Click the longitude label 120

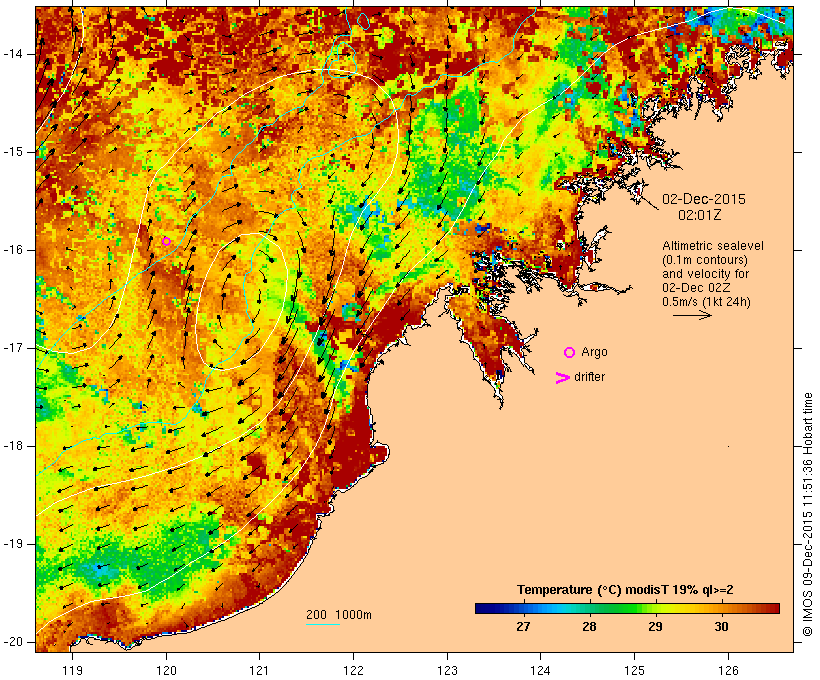(166, 670)
